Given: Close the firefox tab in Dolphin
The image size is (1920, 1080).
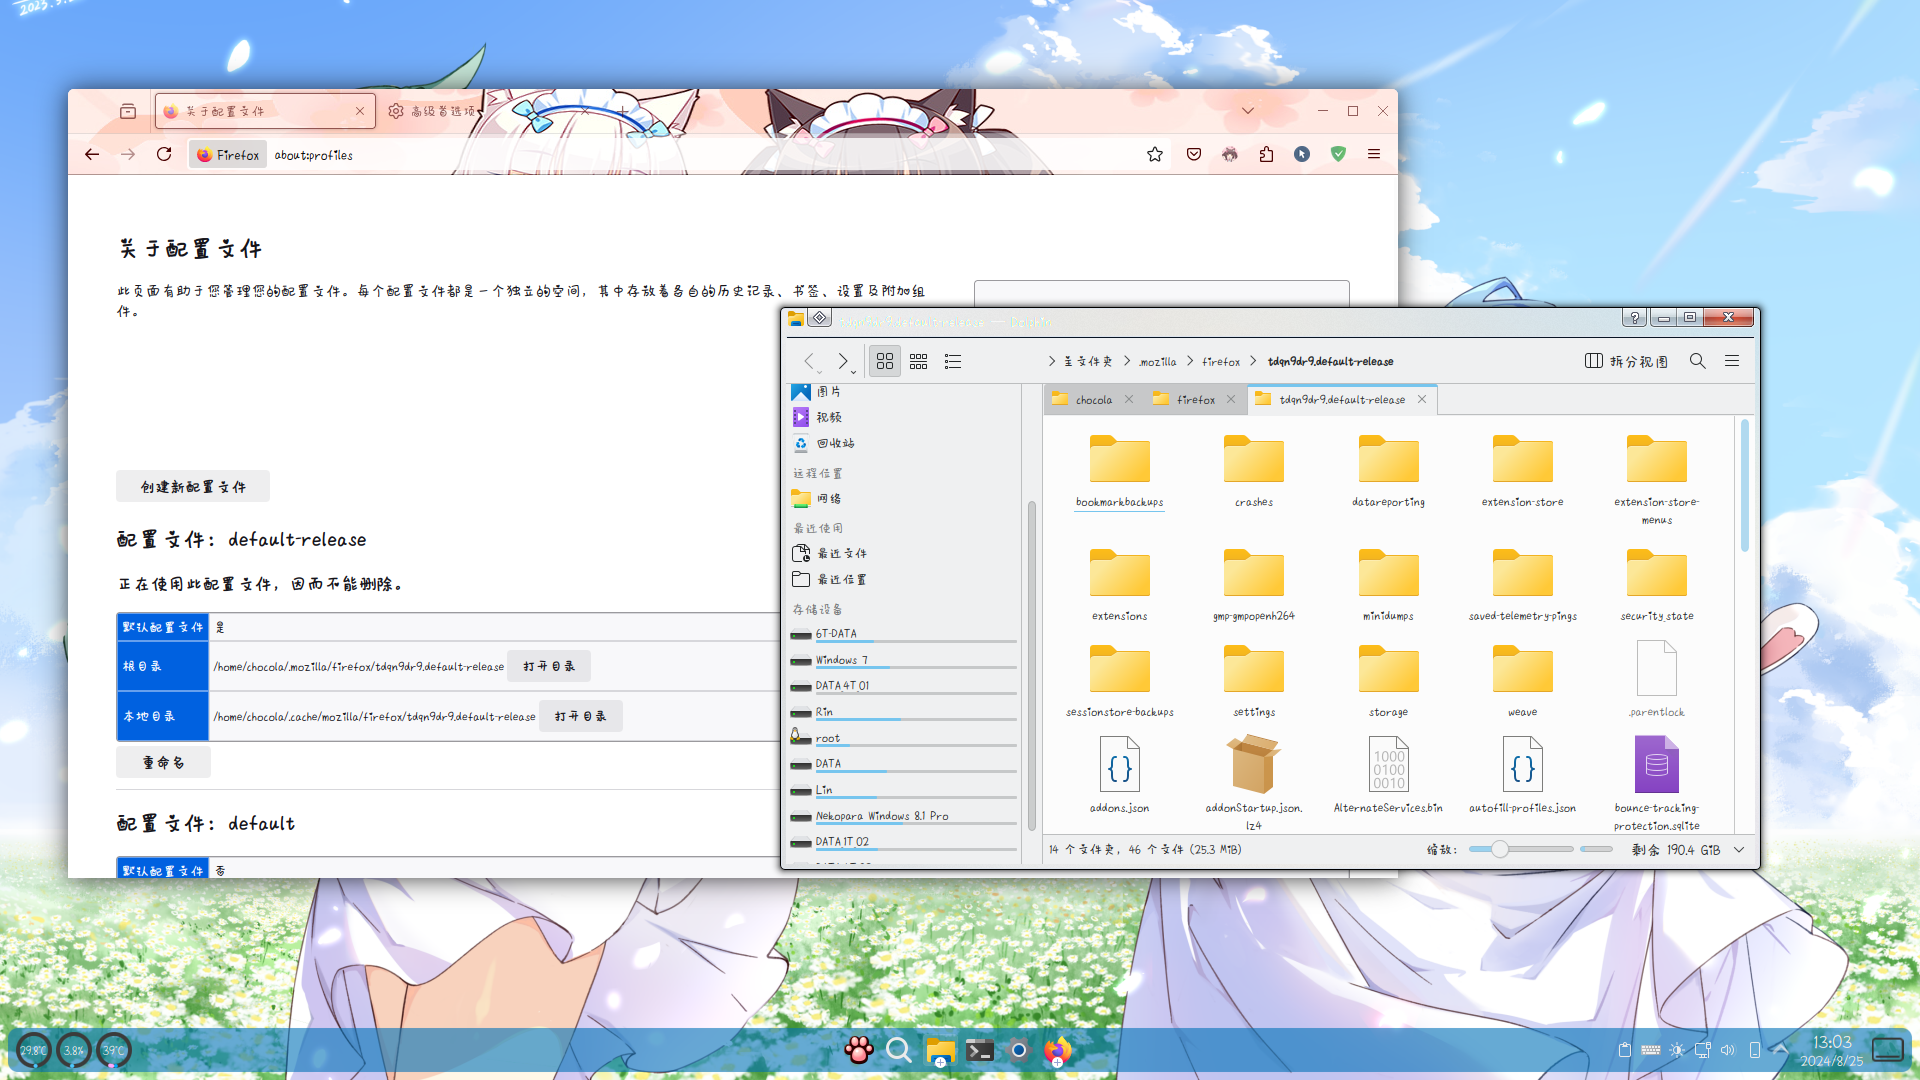Looking at the screenshot, I should (1231, 400).
